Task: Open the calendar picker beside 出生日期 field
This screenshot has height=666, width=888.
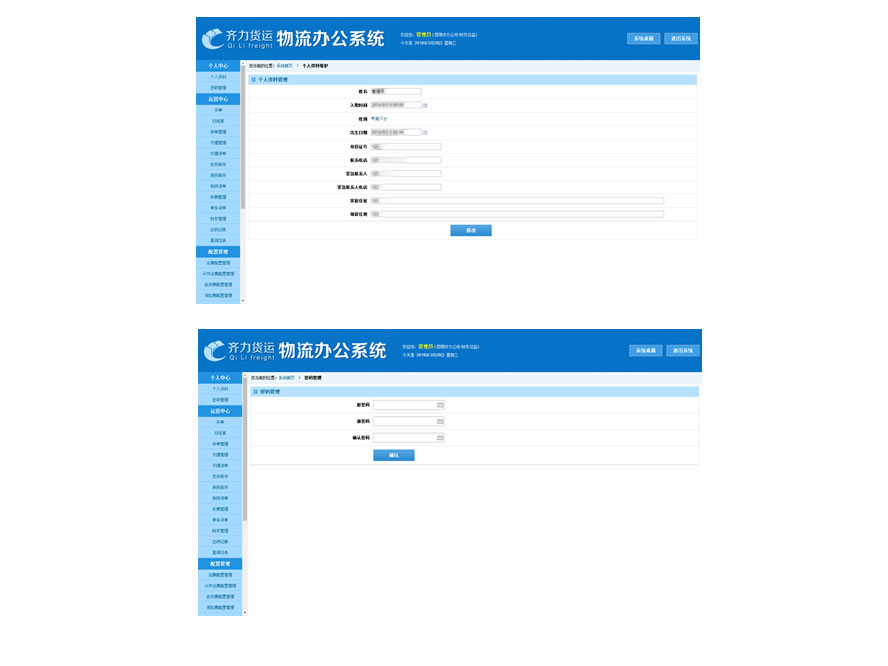Action: click(x=425, y=132)
